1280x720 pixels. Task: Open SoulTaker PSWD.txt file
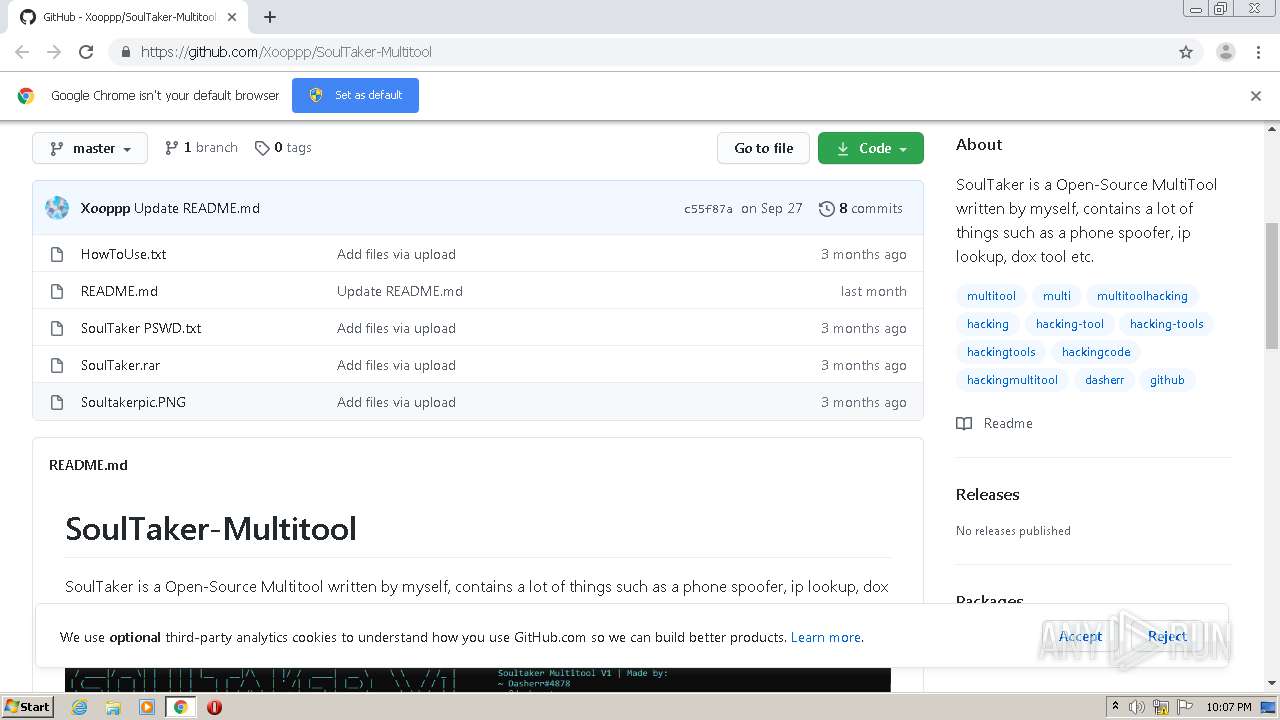tap(141, 328)
